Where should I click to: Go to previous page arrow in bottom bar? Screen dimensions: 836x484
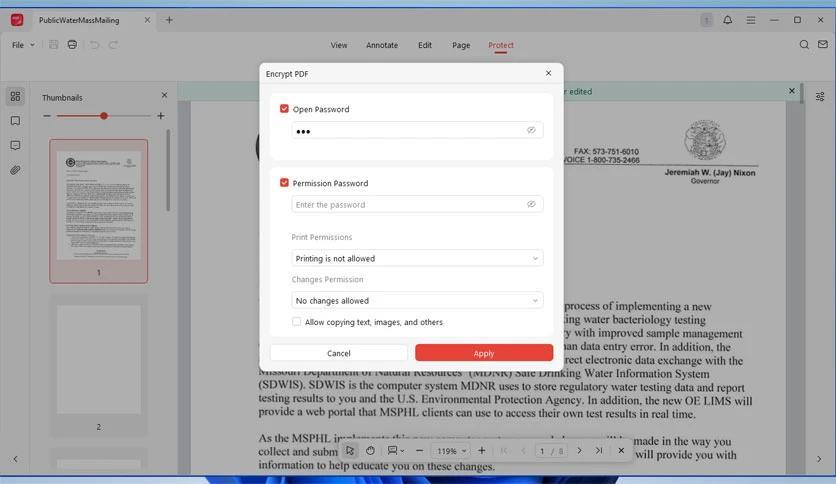click(x=523, y=451)
